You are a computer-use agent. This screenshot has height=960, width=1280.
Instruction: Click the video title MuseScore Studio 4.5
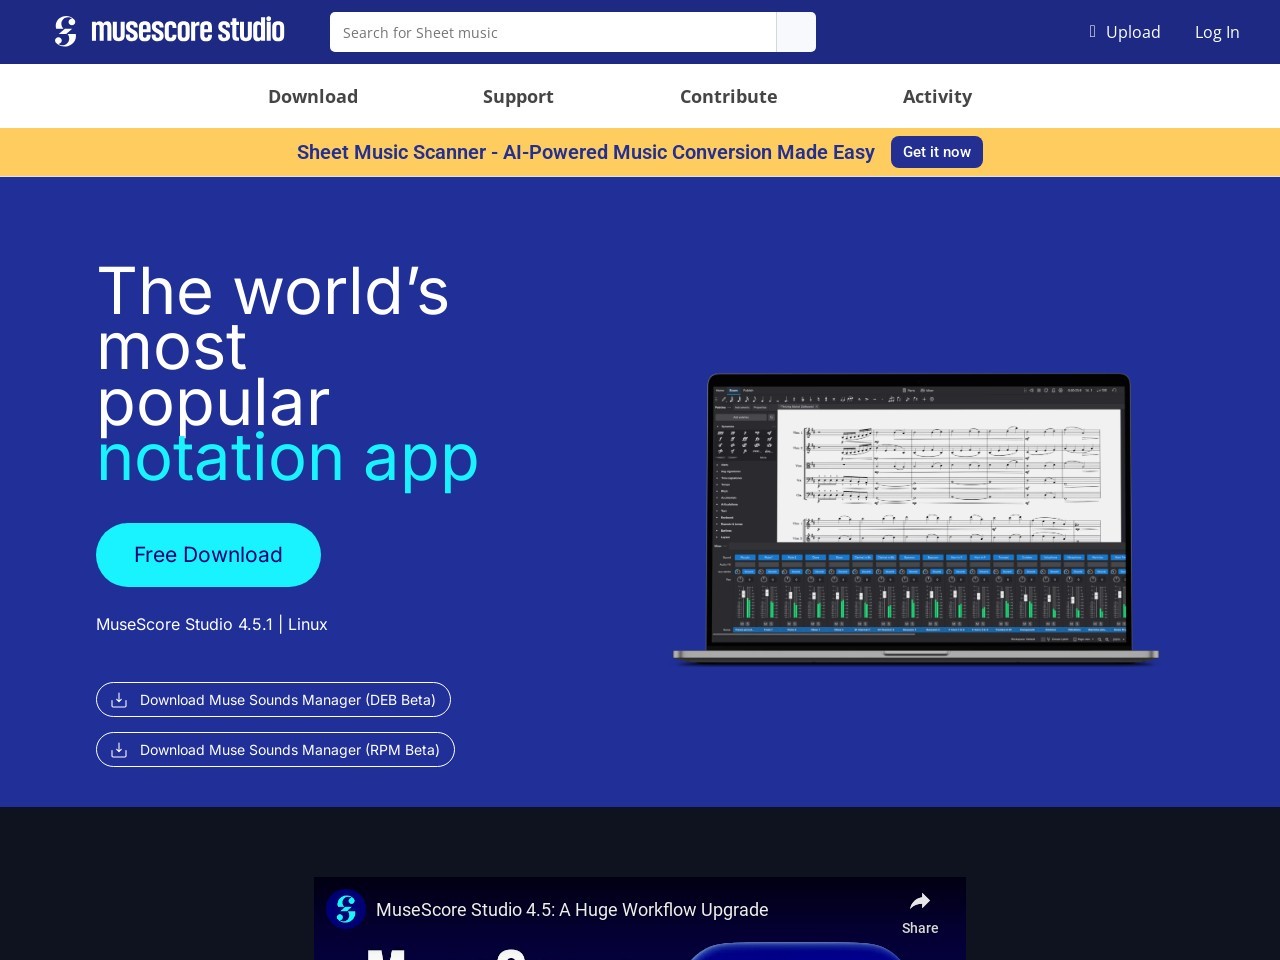pyautogui.click(x=572, y=910)
